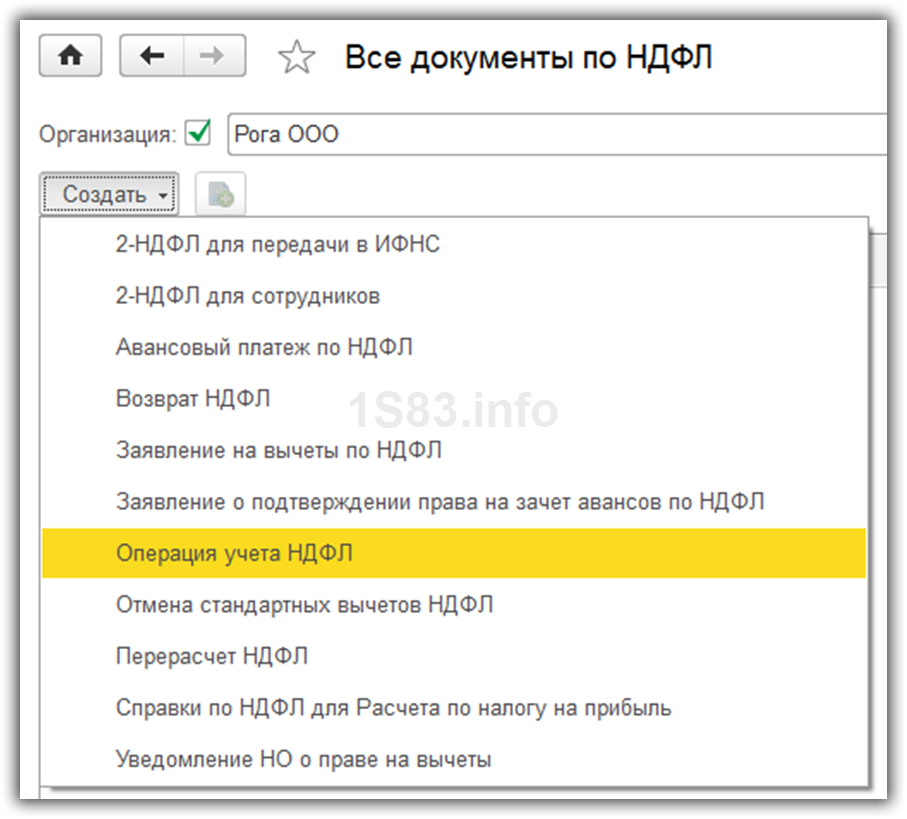907x819 pixels.
Task: Go forward with the right arrow
Action: pos(212,57)
